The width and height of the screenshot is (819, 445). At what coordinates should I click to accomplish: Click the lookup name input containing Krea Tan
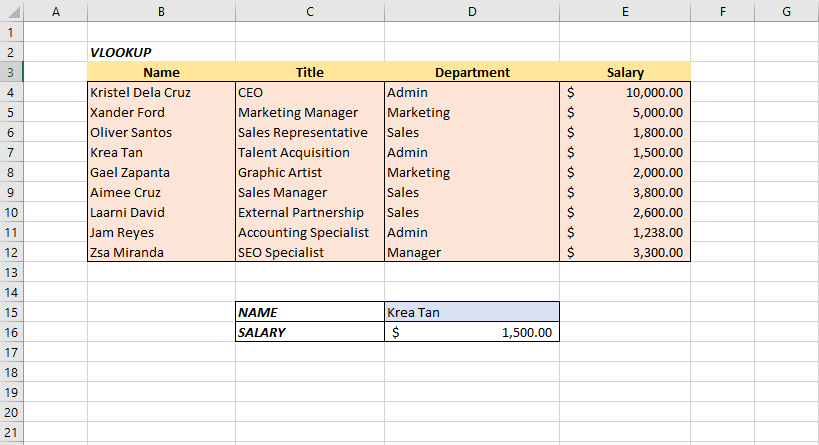pyautogui.click(x=472, y=312)
